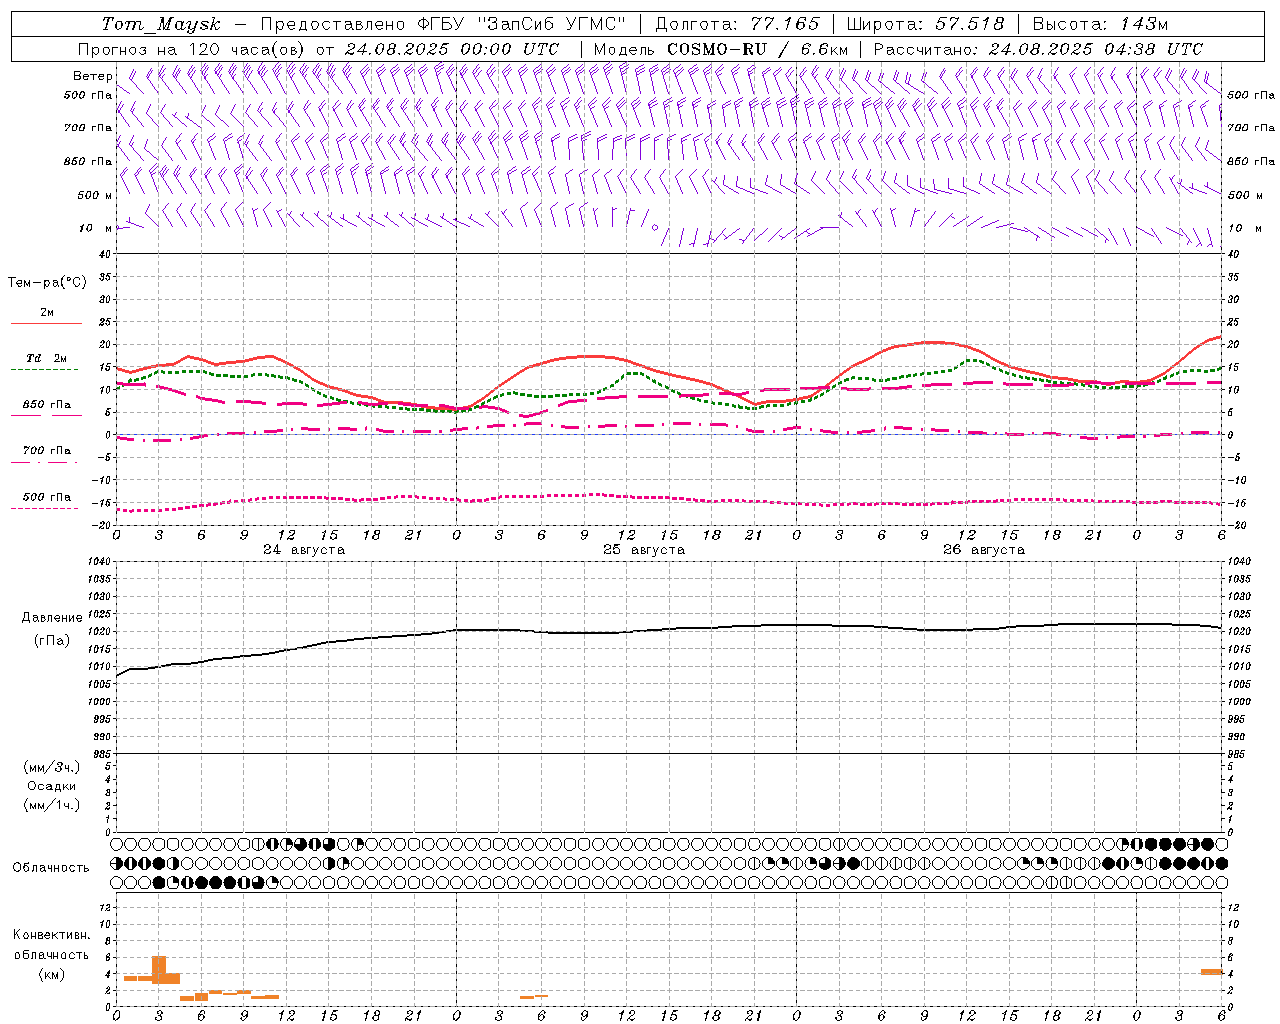The image size is (1280, 1024).
Task: Click the 700 гПа label in the temperature legend
Action: click(47, 451)
